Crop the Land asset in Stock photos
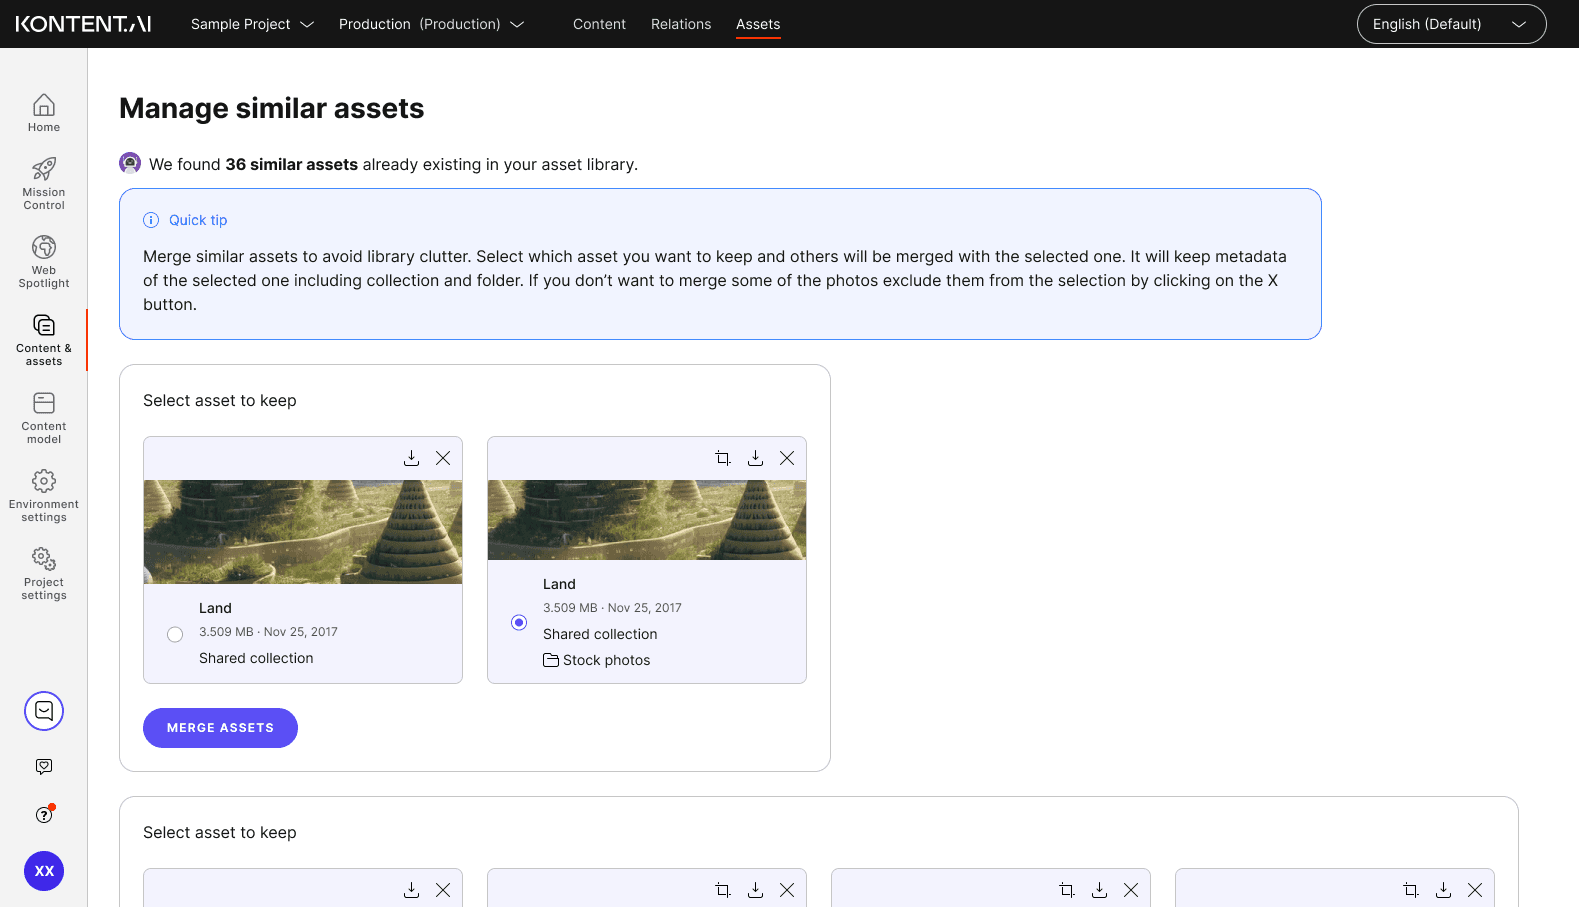The image size is (1579, 907). 723,458
